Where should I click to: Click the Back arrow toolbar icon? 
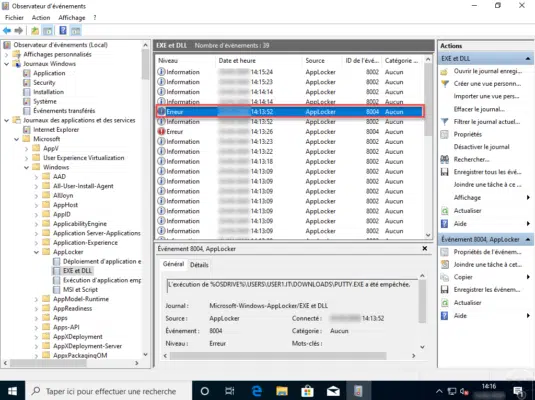click(7, 31)
